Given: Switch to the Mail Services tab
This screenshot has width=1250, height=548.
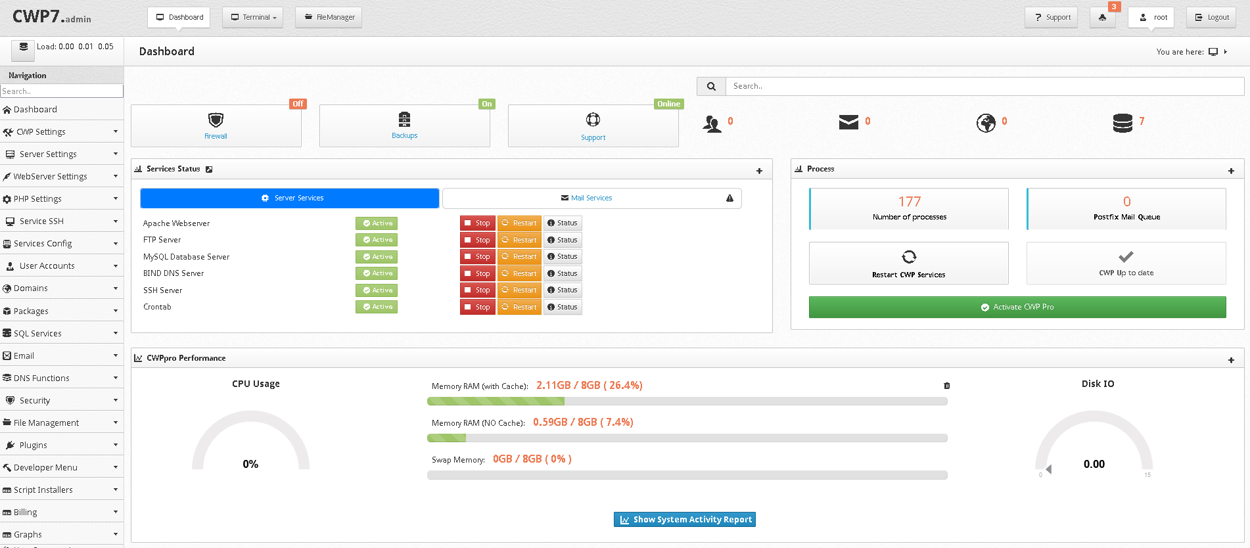Looking at the screenshot, I should [x=592, y=198].
